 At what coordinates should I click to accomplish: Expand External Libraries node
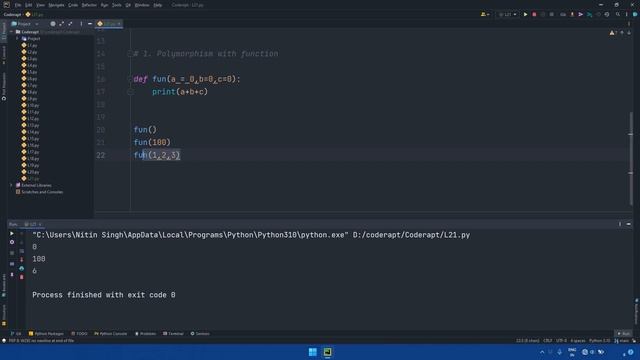[11, 185]
